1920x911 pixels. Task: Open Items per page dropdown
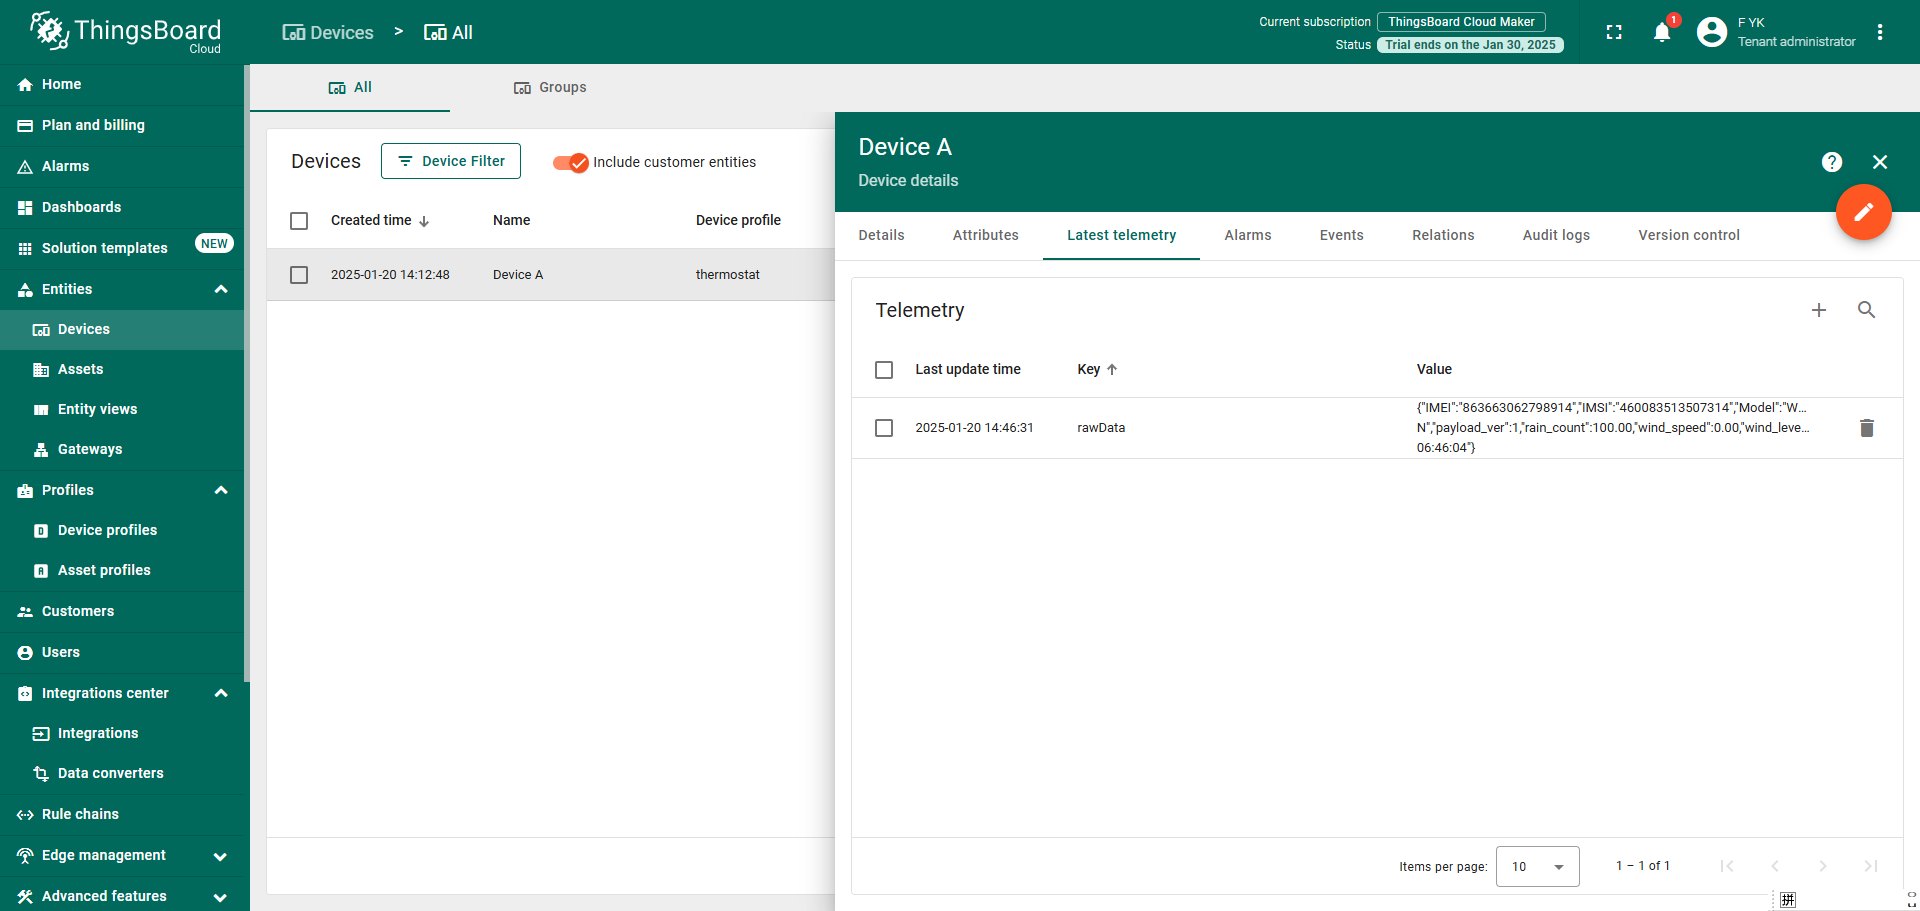(x=1538, y=866)
